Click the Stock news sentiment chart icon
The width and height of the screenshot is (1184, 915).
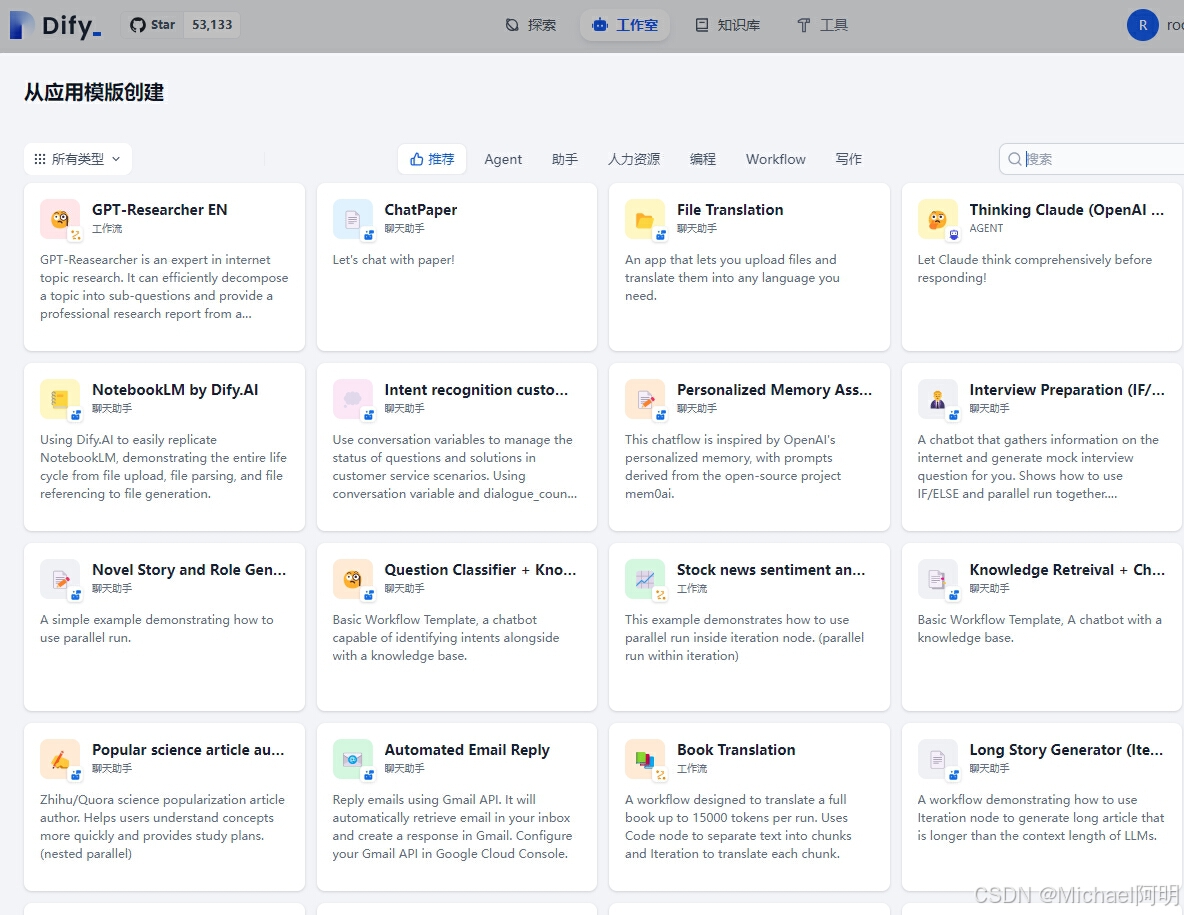click(x=645, y=579)
